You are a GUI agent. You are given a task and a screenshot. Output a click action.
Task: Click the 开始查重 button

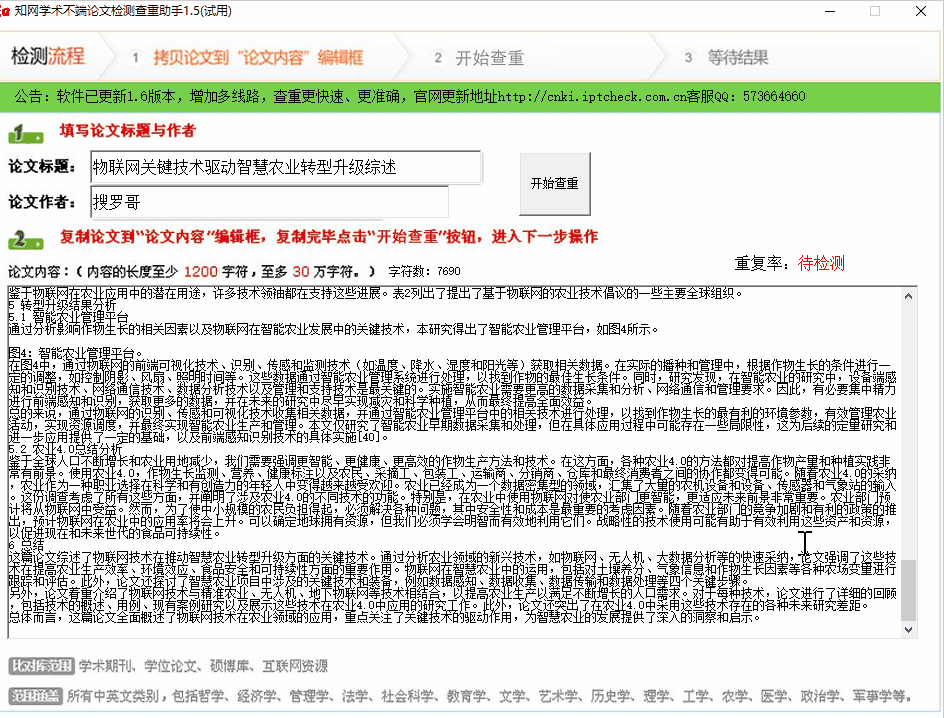(554, 184)
